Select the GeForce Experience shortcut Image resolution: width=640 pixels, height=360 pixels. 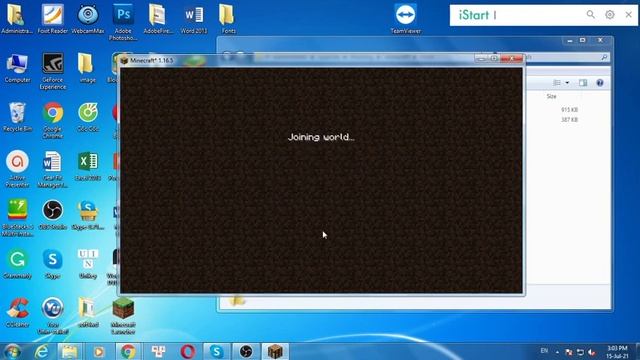[x=53, y=71]
